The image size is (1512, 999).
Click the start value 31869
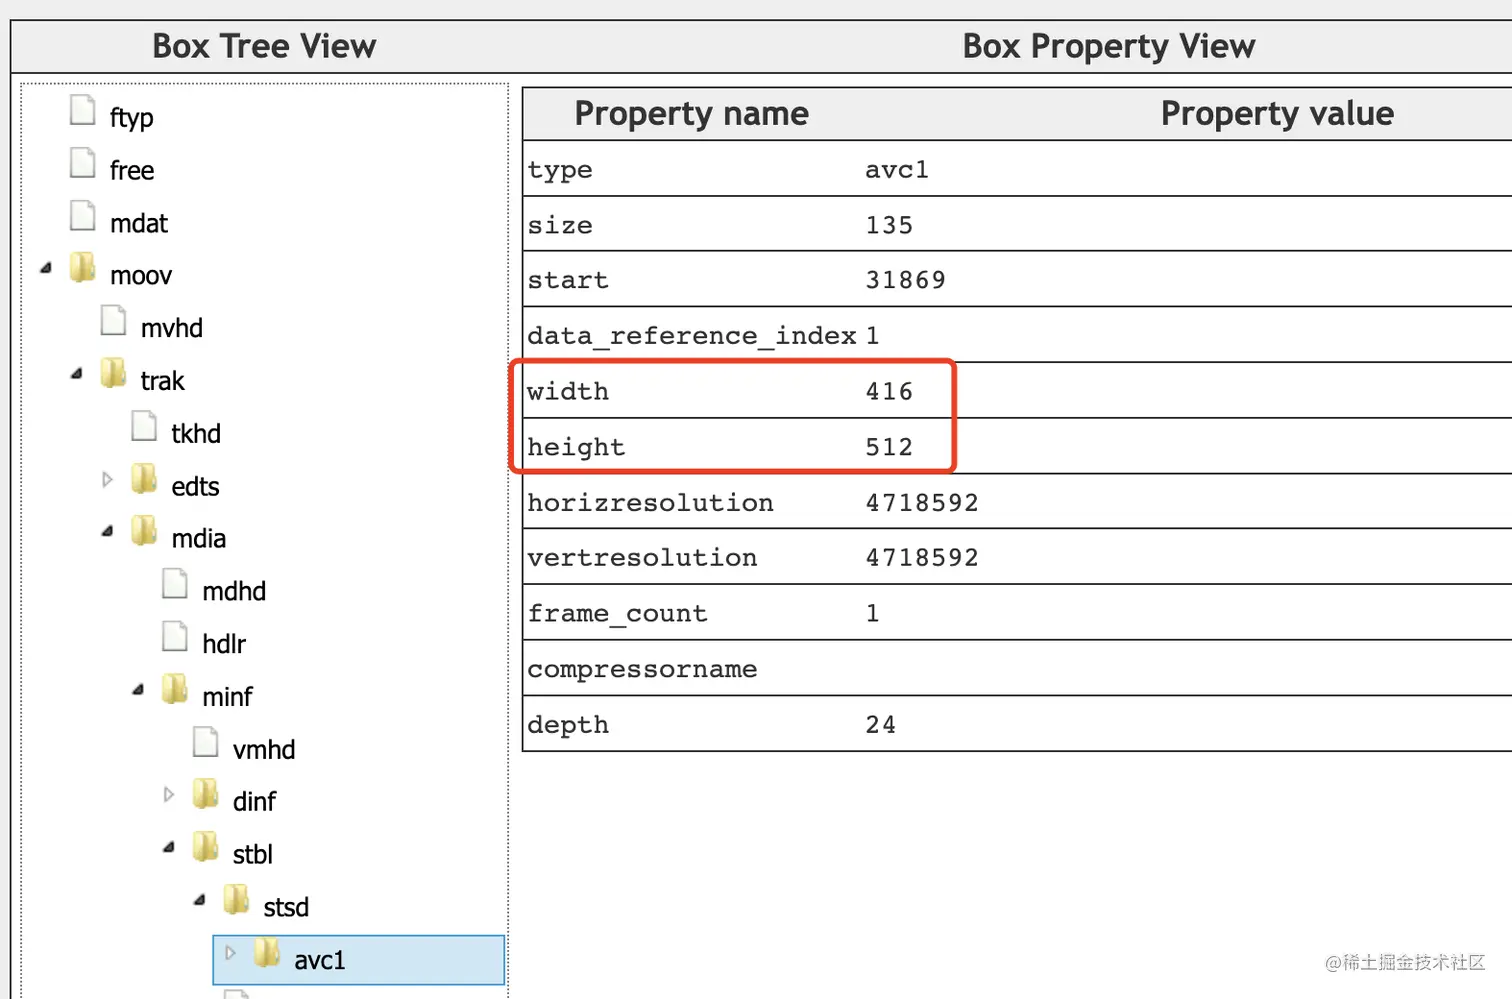905,280
